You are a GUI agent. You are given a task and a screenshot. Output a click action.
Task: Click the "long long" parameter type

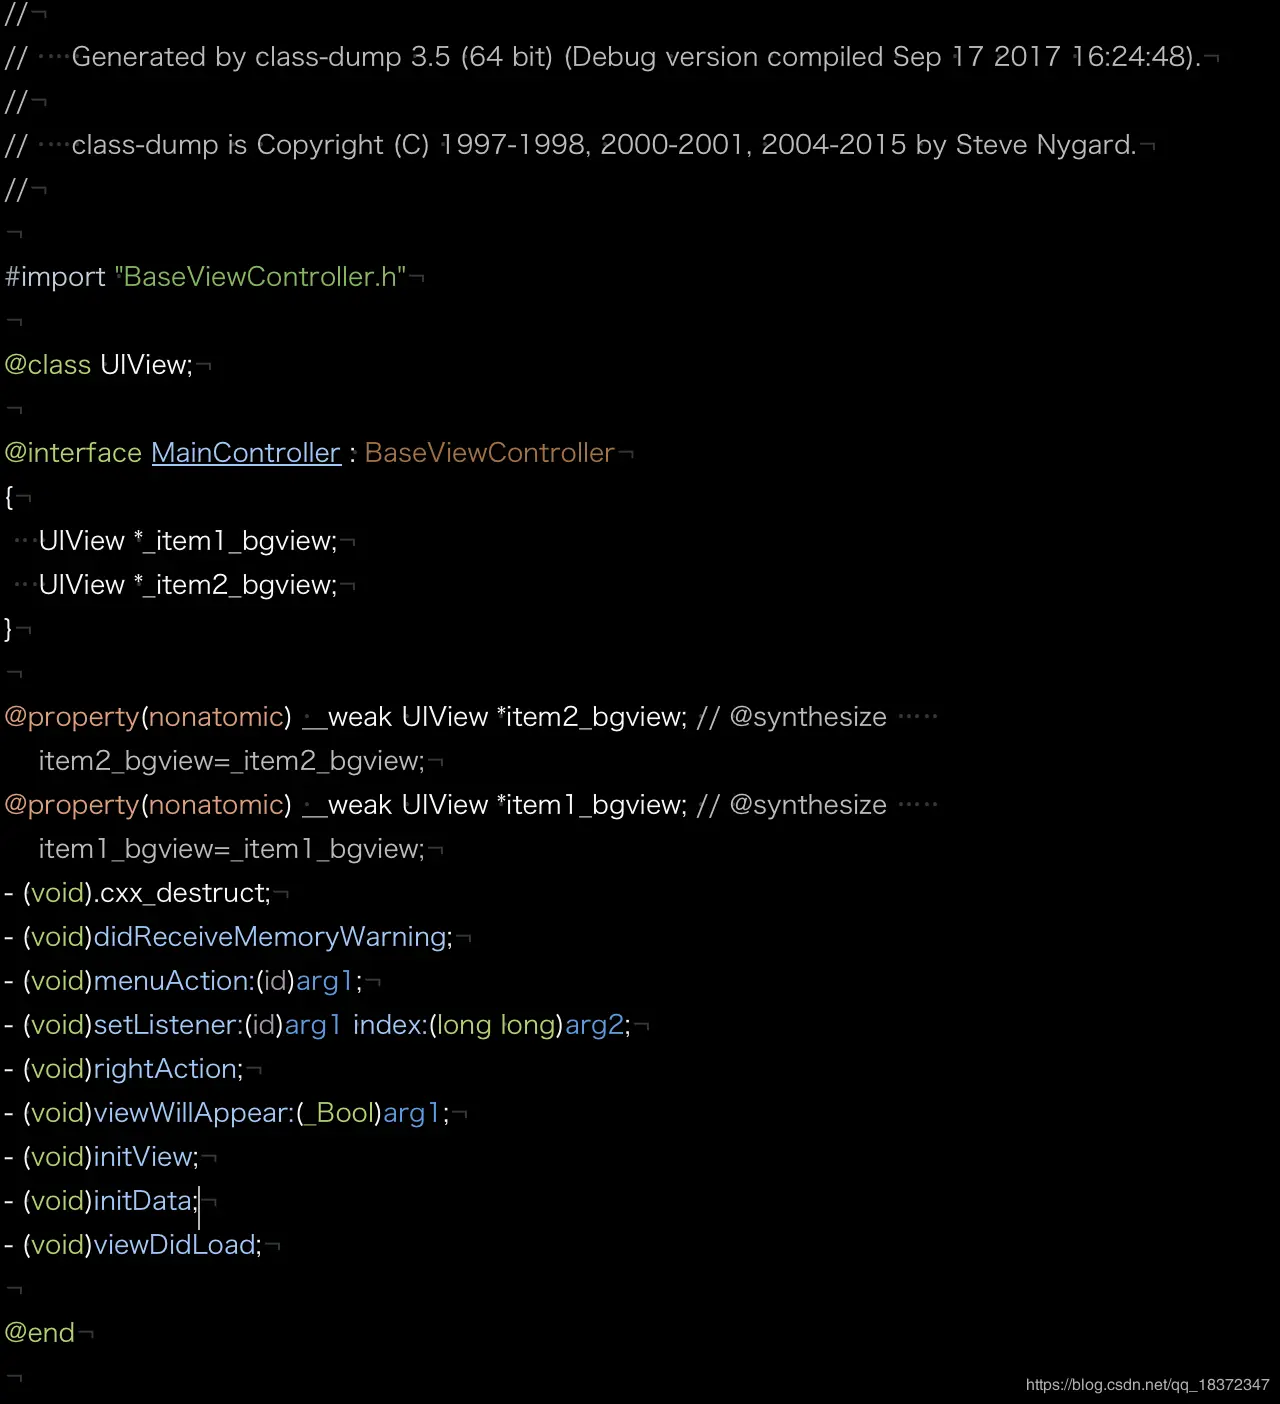tap(496, 1025)
